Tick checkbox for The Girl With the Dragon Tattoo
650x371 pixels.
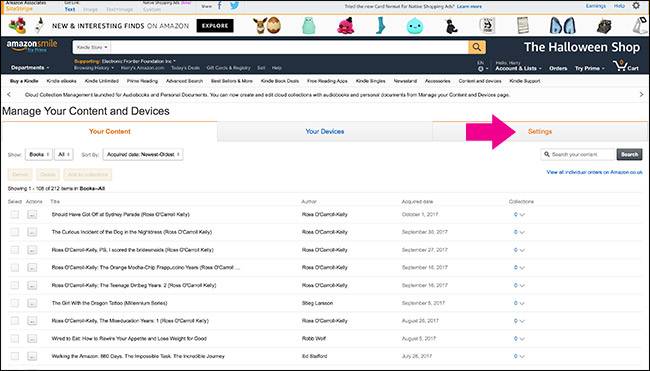click(15, 303)
